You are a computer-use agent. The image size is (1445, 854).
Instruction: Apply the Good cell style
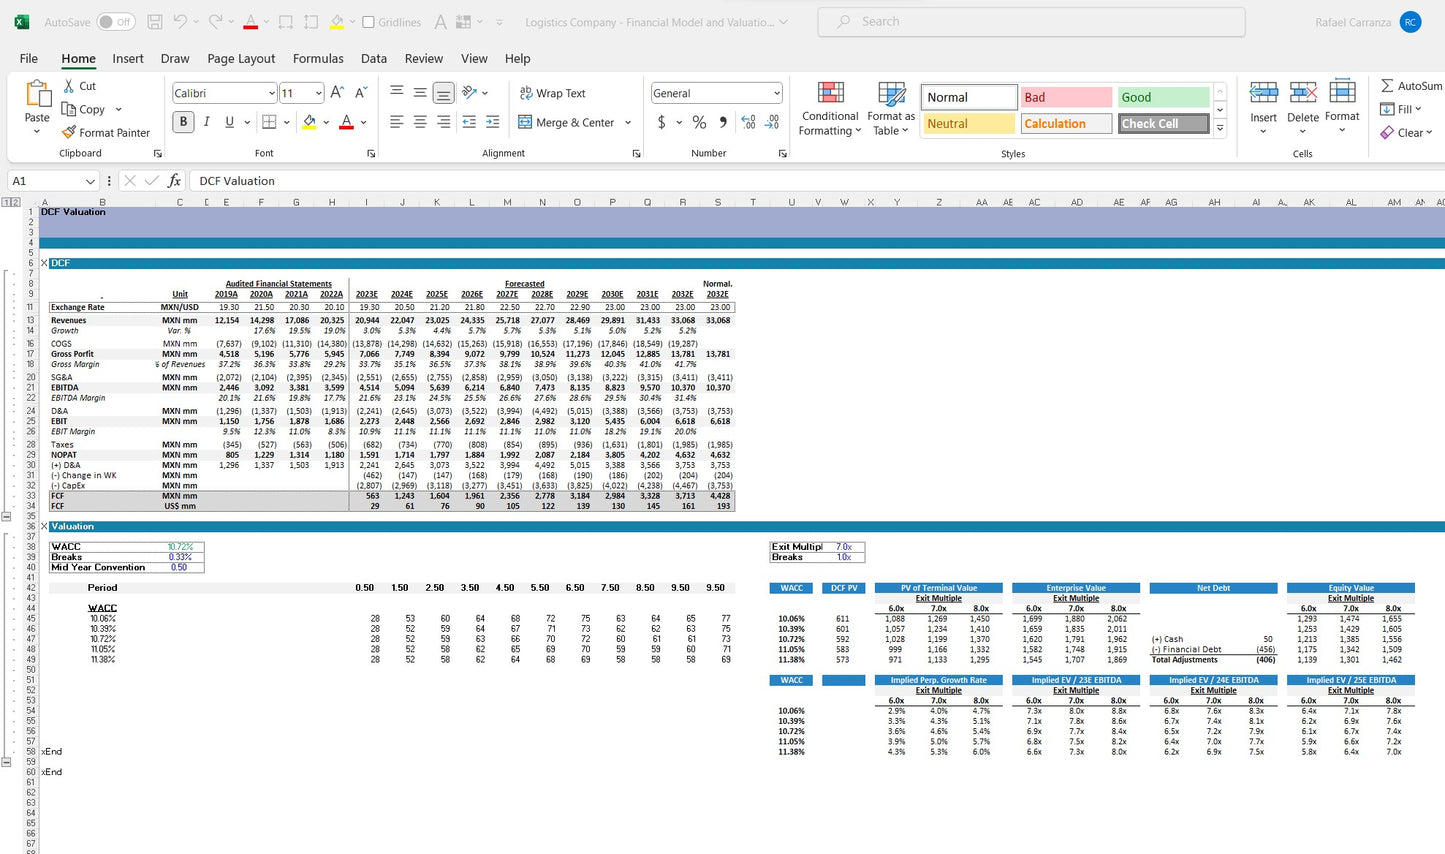[x=1163, y=97]
